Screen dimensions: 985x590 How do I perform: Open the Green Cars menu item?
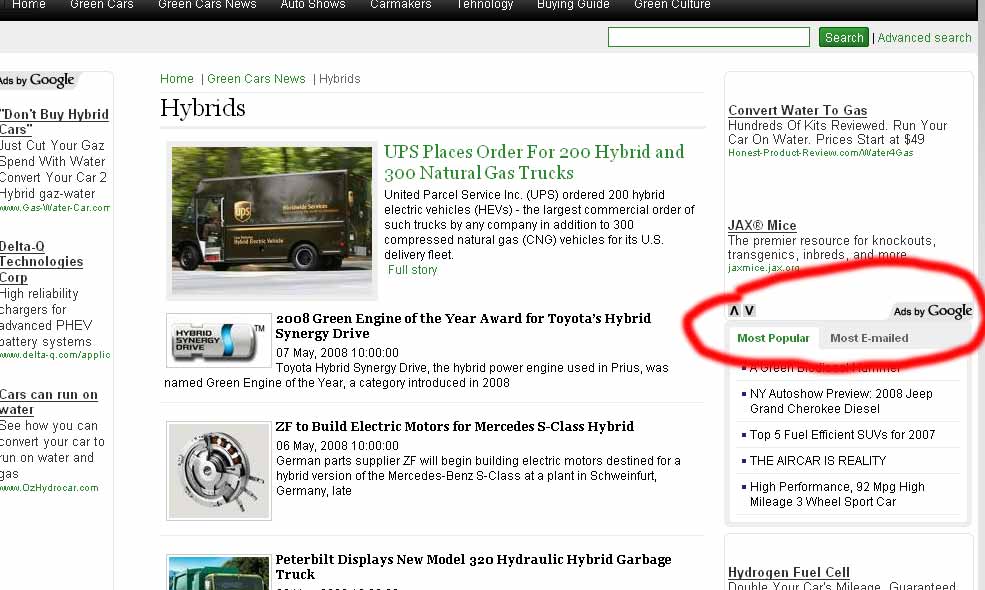pos(102,5)
